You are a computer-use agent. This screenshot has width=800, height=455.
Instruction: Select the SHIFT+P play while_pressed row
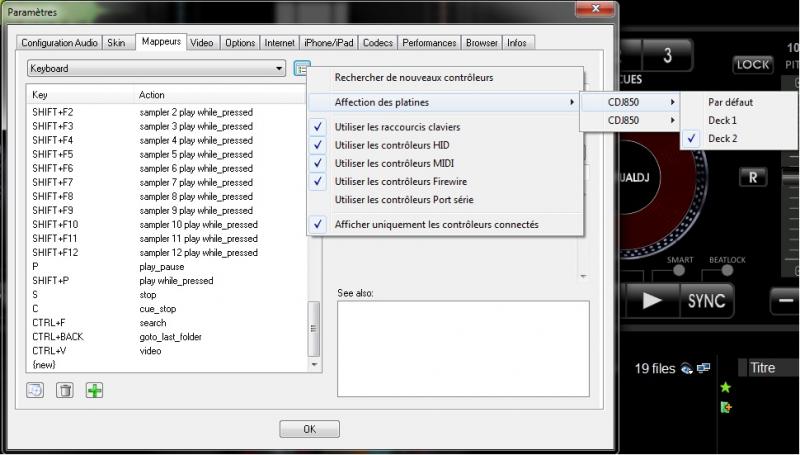click(167, 281)
